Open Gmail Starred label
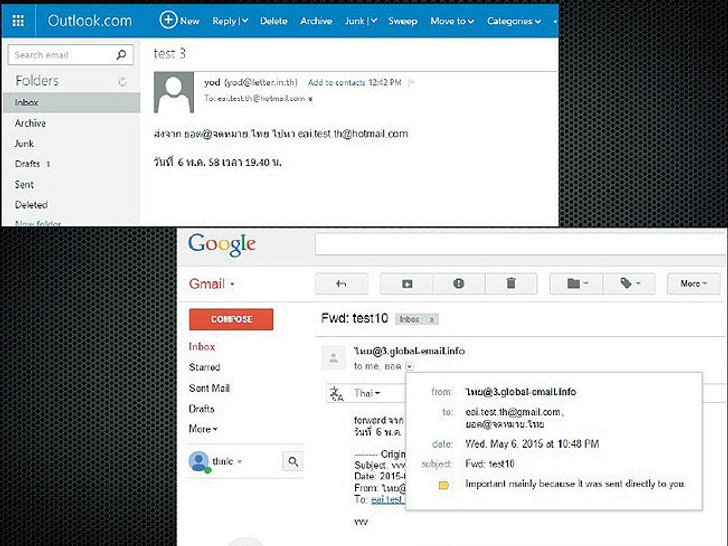 pos(204,367)
